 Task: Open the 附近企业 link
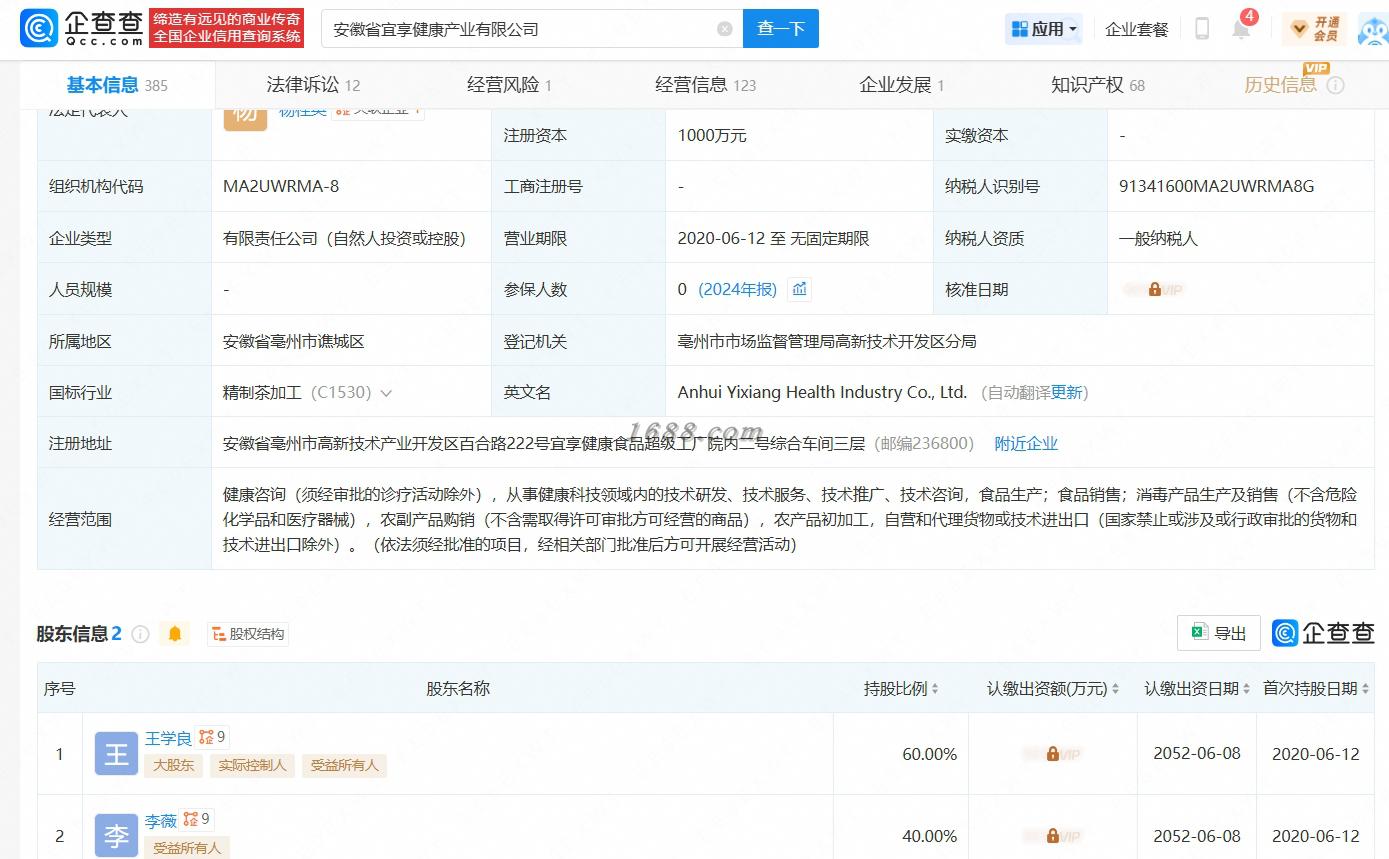(1026, 443)
